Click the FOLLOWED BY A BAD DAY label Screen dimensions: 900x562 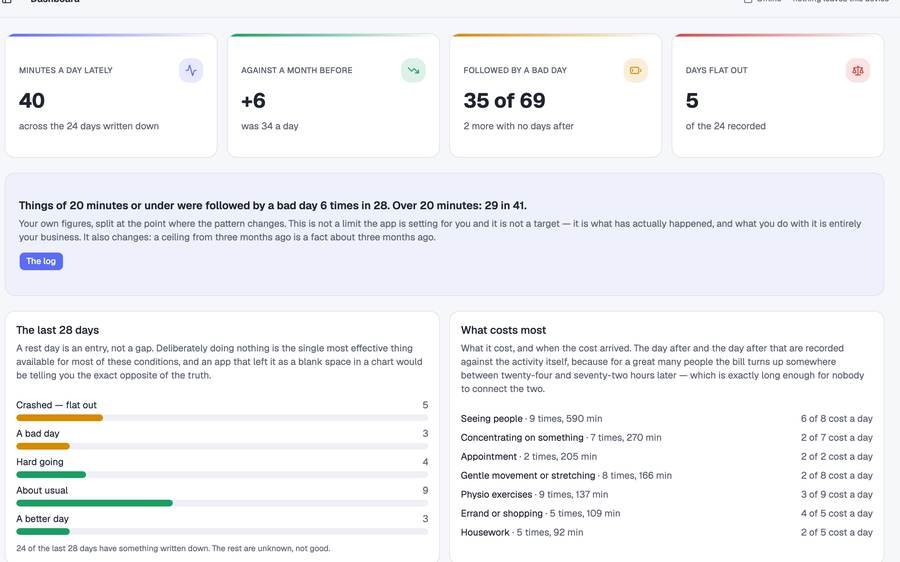pos(515,70)
